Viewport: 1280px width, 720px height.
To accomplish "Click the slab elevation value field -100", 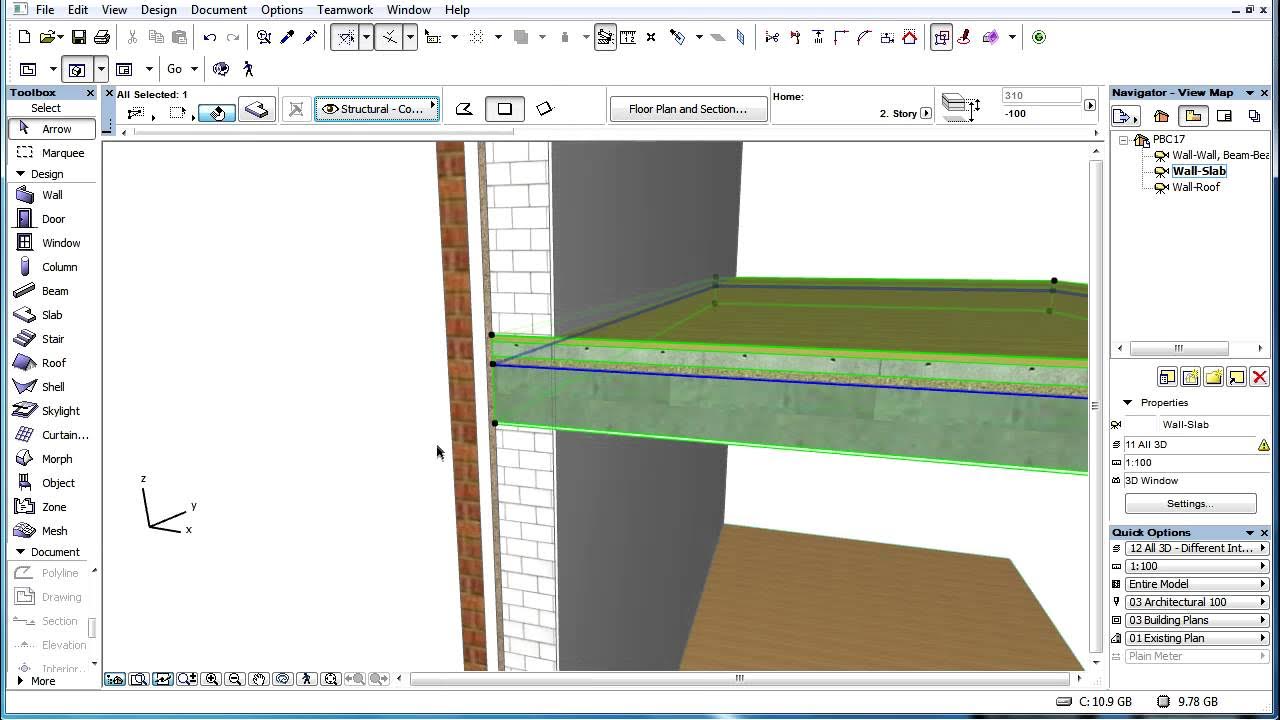I will [1040, 113].
